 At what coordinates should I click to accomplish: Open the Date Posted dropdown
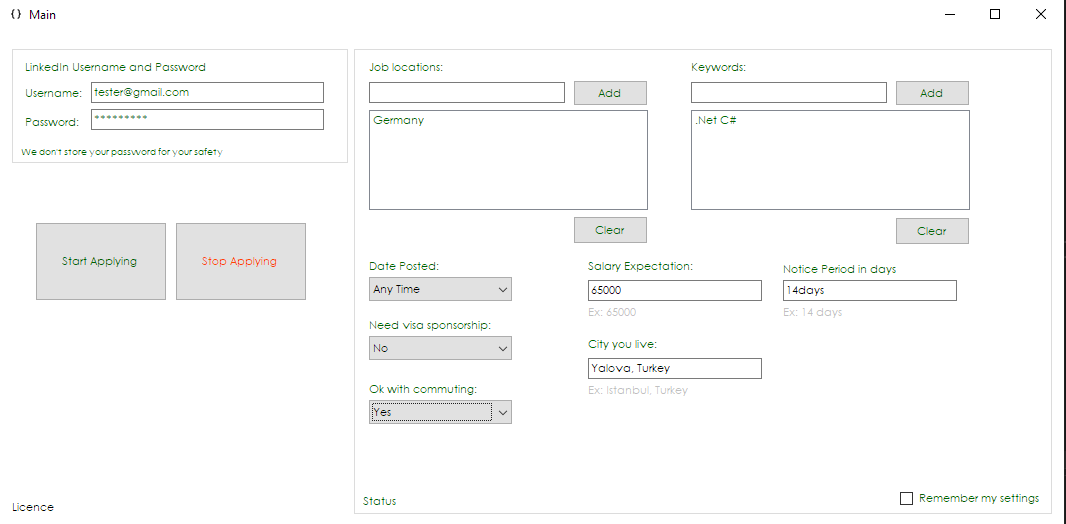pos(440,289)
